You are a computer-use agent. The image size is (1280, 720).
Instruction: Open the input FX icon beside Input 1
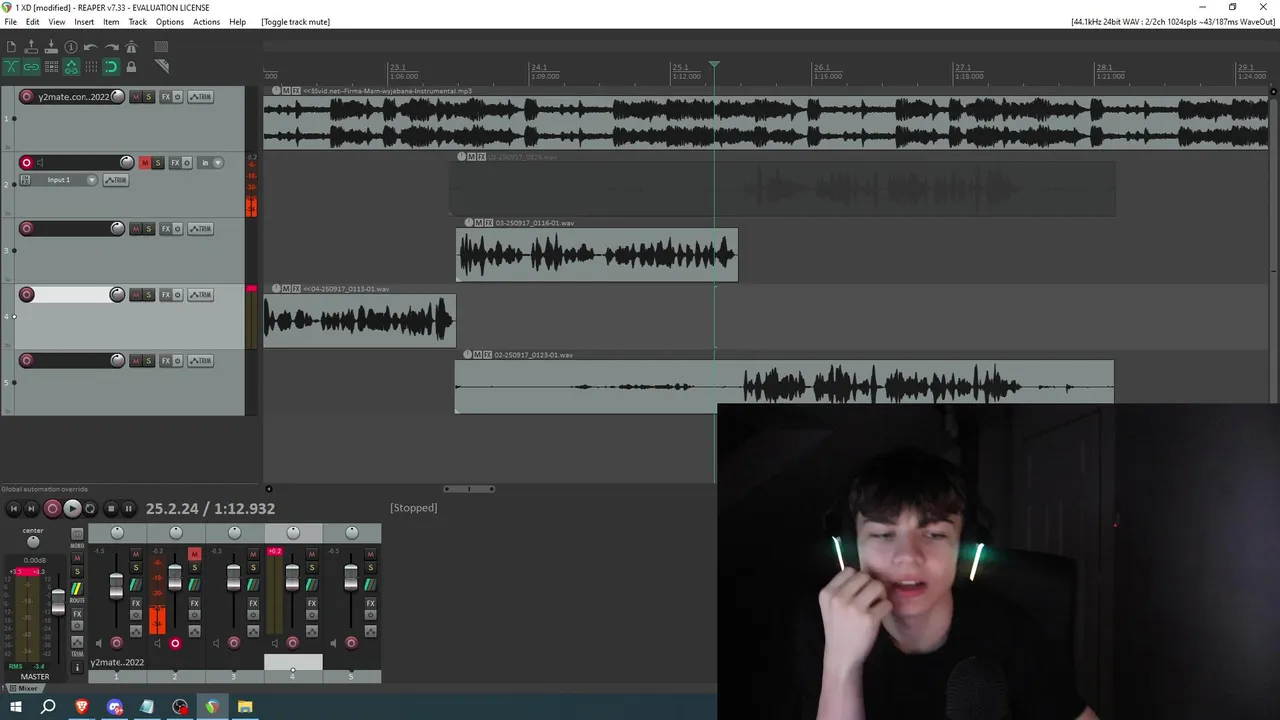coord(26,180)
